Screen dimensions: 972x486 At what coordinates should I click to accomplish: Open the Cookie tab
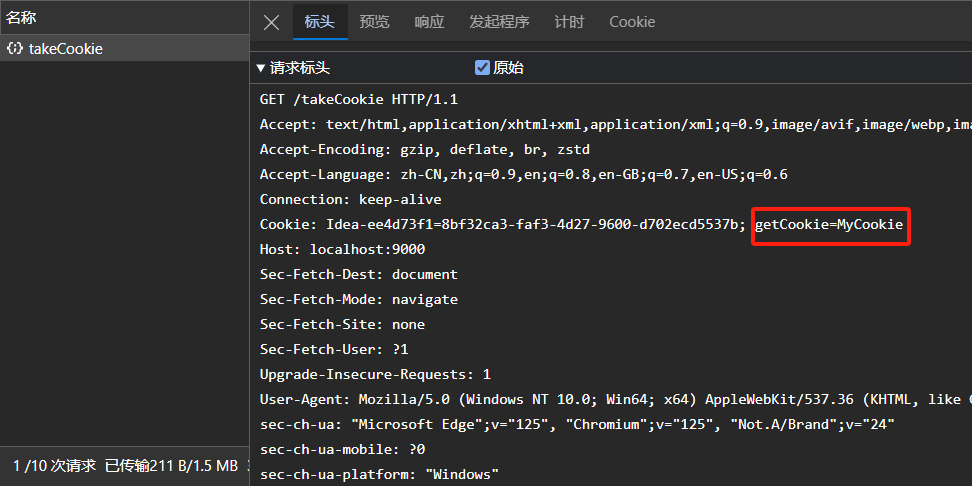pos(632,22)
